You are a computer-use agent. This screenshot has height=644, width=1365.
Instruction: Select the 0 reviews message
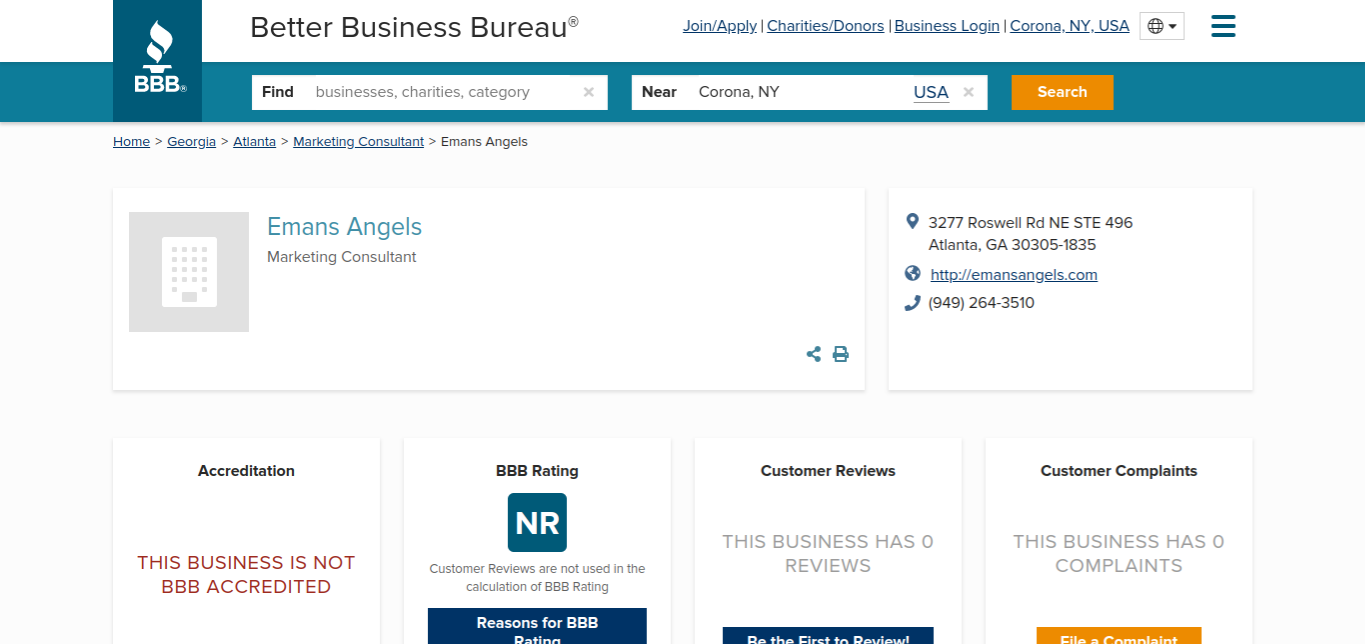click(x=828, y=554)
